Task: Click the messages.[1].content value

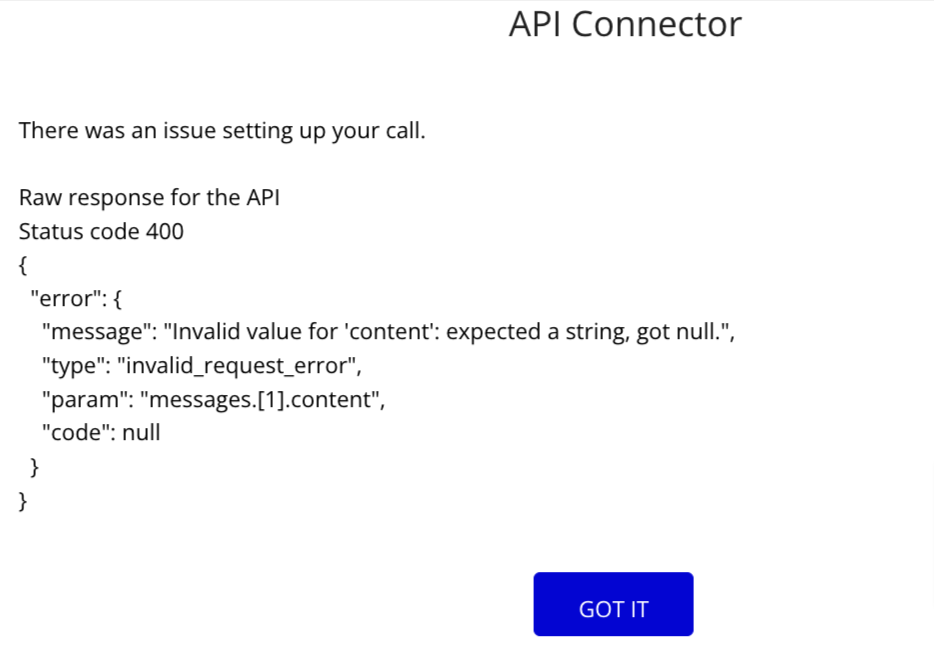Action: click(x=259, y=399)
